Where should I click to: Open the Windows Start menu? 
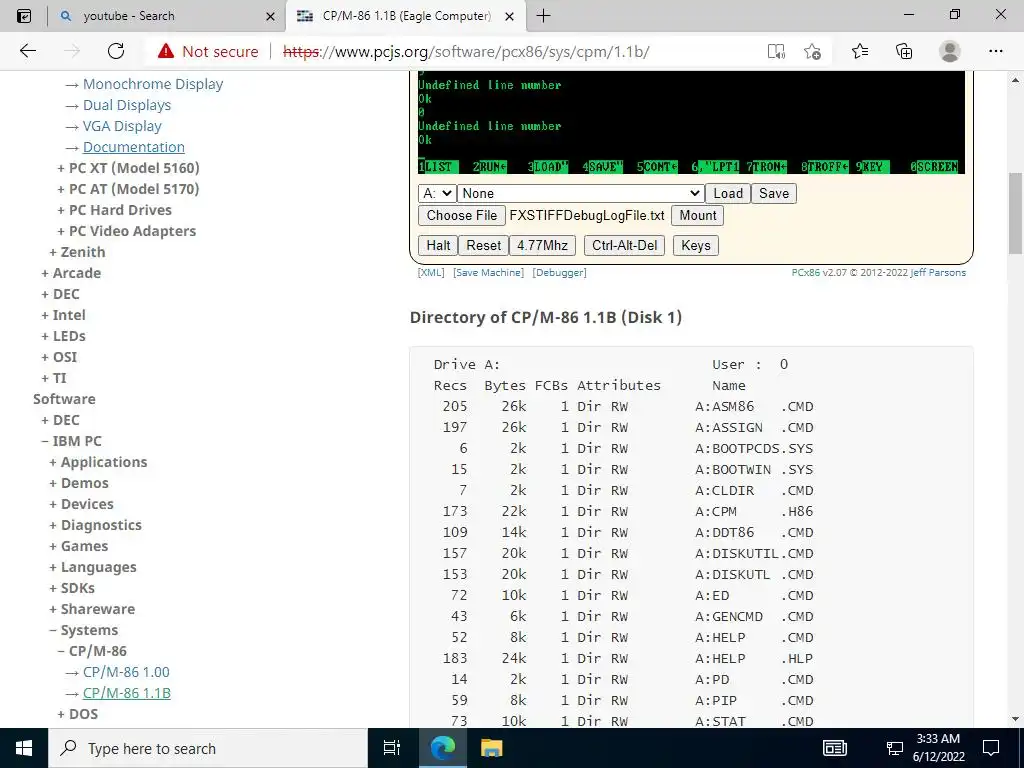(24, 748)
